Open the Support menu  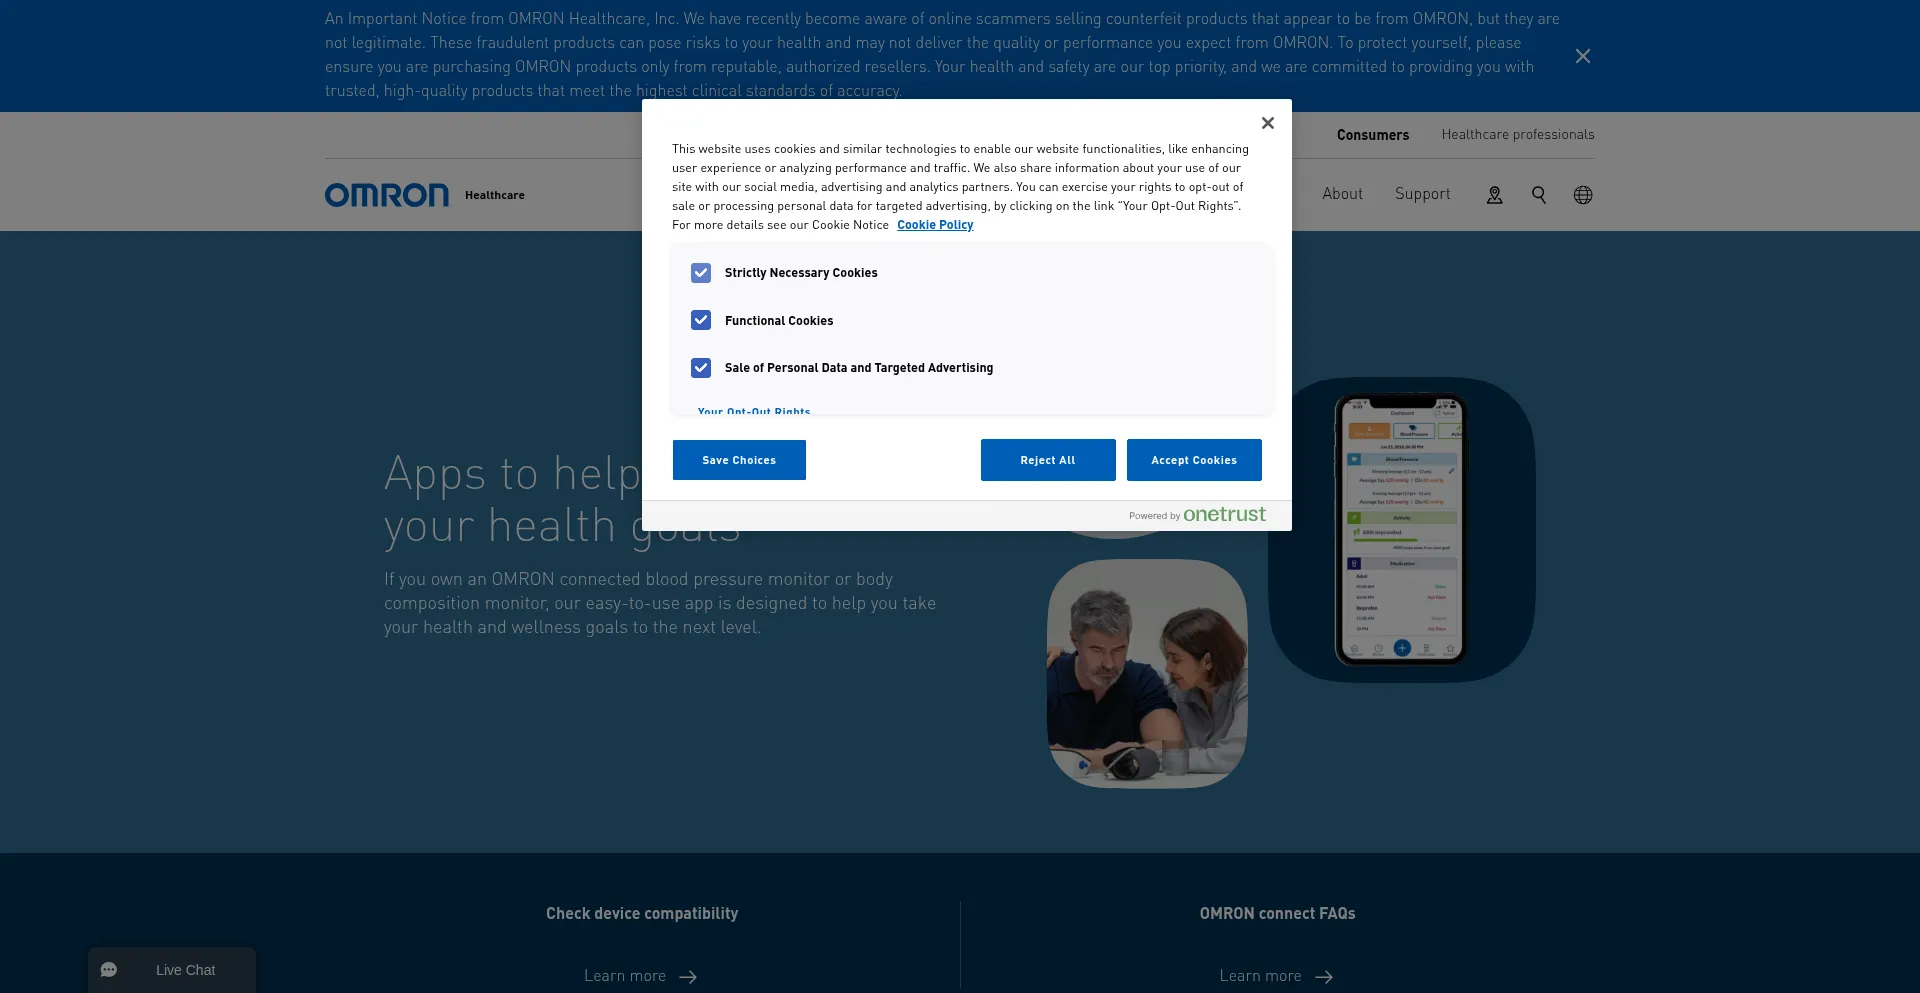pos(1422,194)
